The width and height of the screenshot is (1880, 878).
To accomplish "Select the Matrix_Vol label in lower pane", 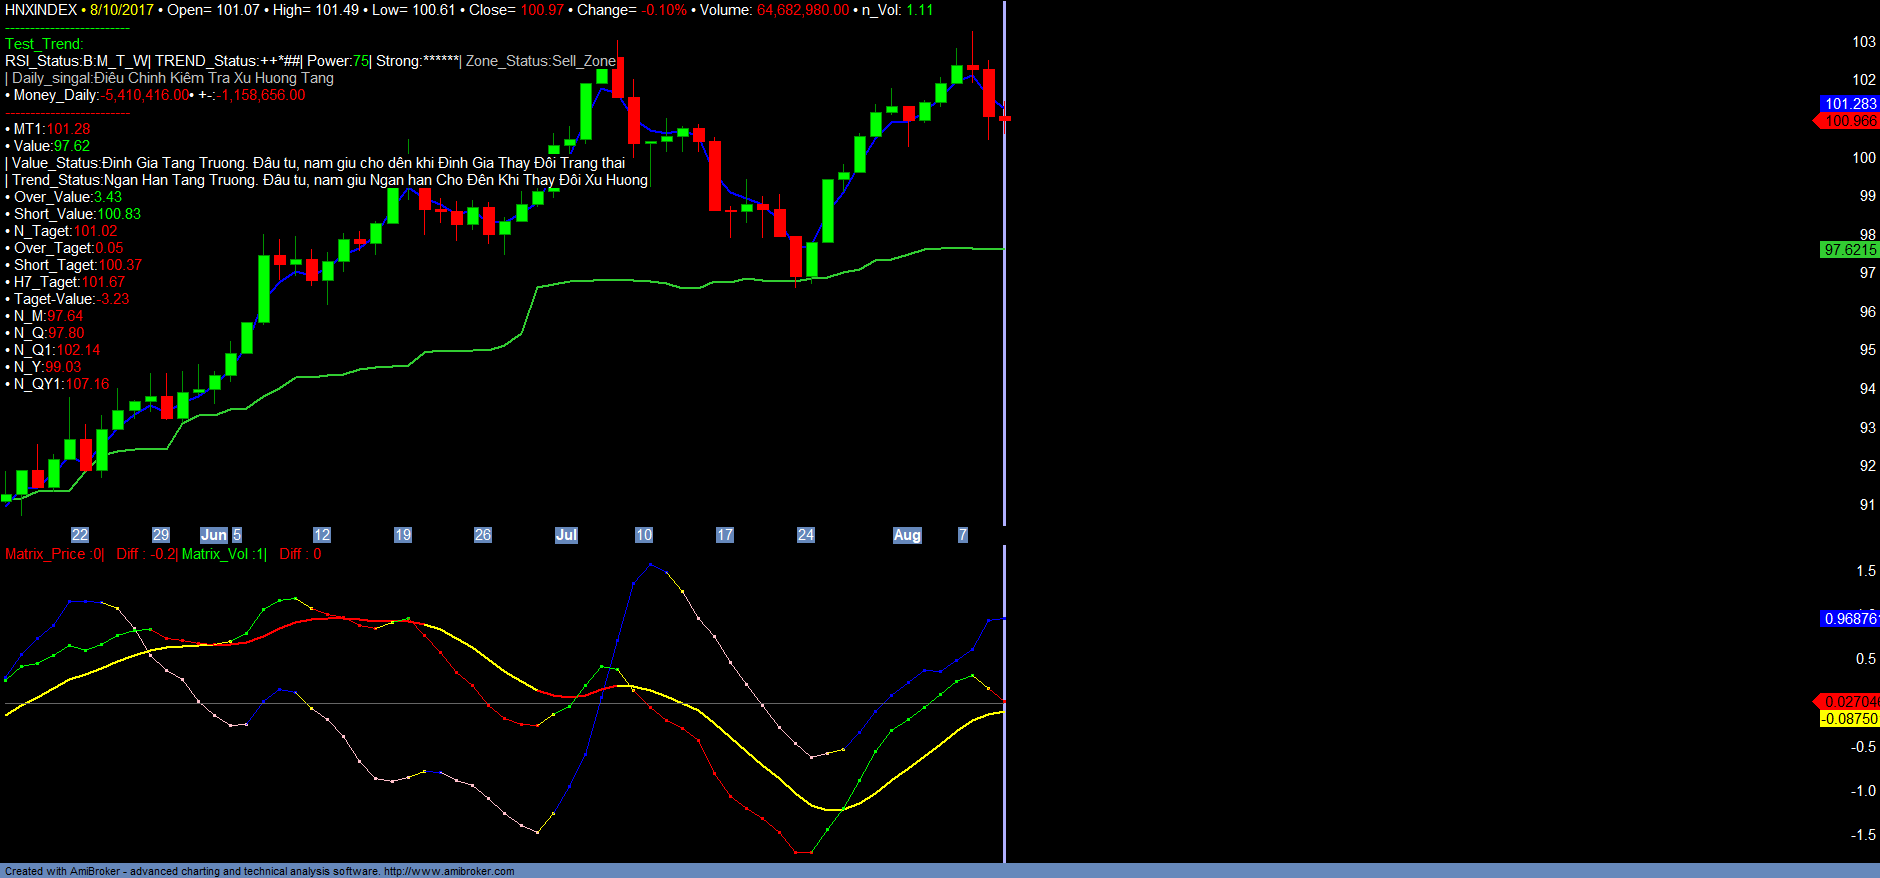I will 222,554.
